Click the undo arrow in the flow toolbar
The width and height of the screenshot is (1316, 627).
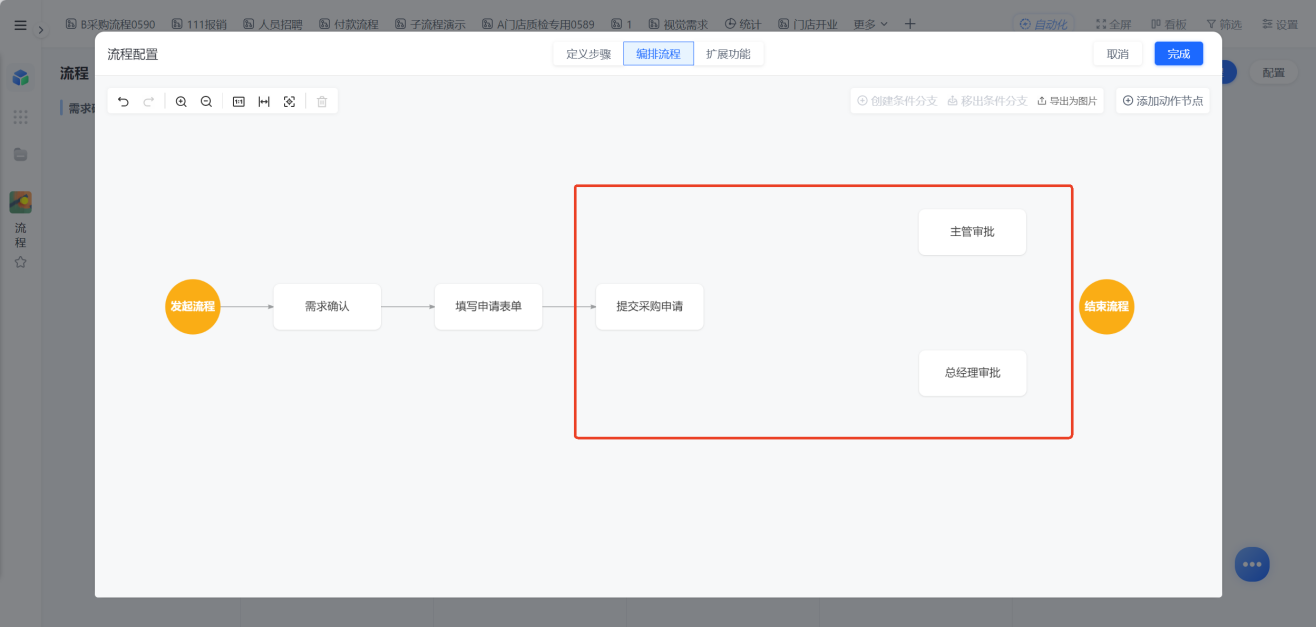click(123, 101)
